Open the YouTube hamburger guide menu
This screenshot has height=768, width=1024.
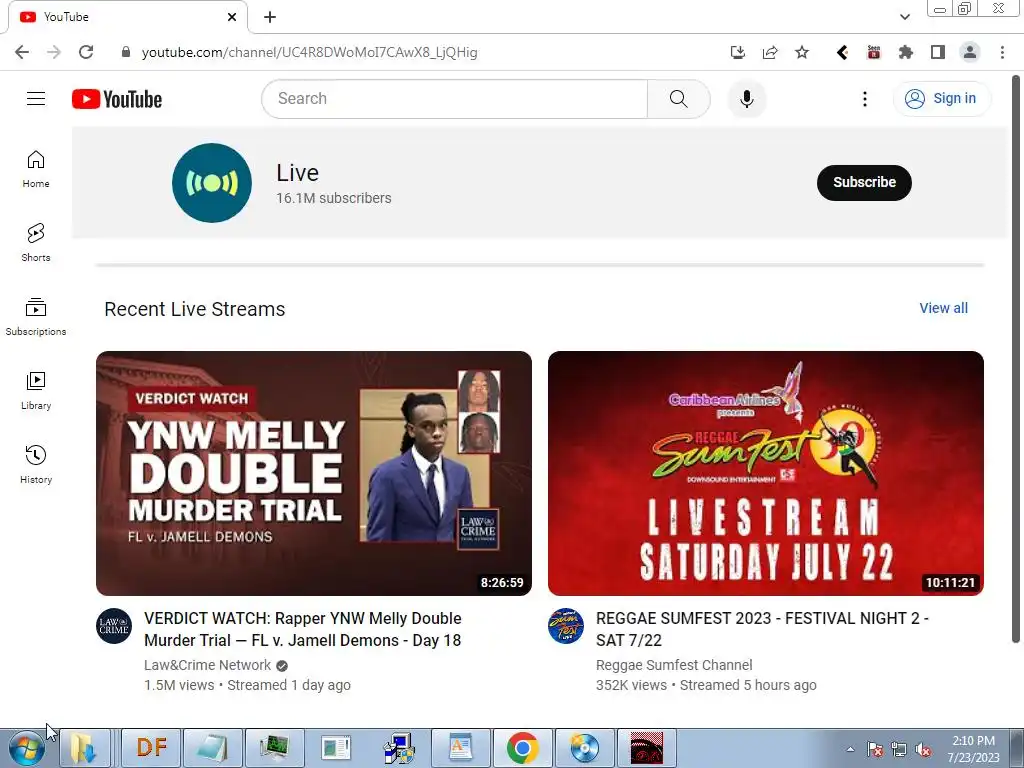(36, 99)
